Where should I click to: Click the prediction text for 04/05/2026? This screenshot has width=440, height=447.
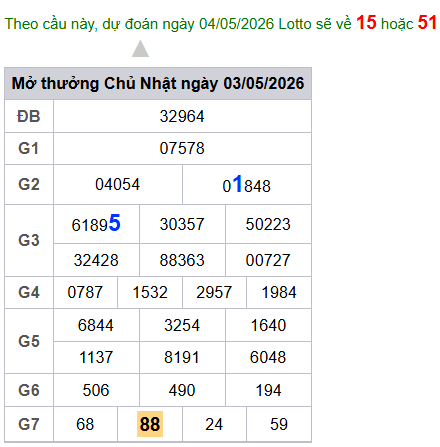[220, 23]
